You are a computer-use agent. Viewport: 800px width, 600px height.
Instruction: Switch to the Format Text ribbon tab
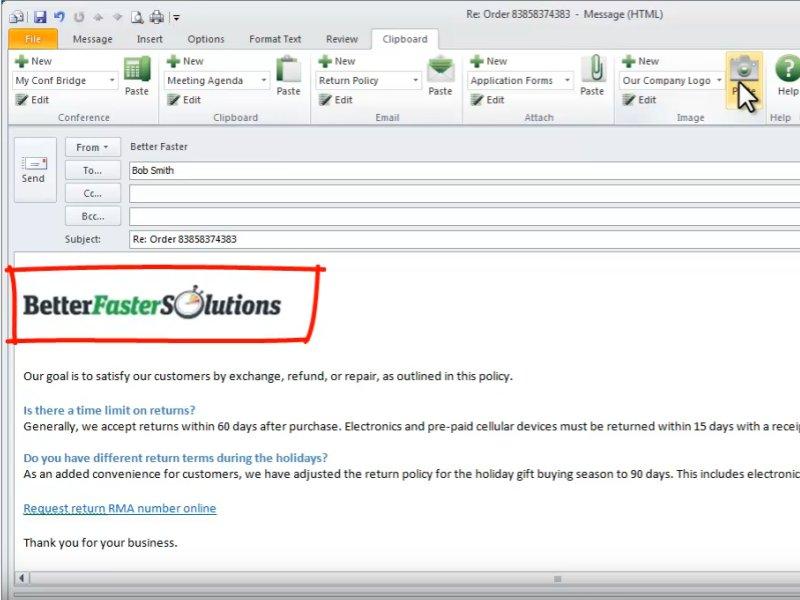[275, 39]
